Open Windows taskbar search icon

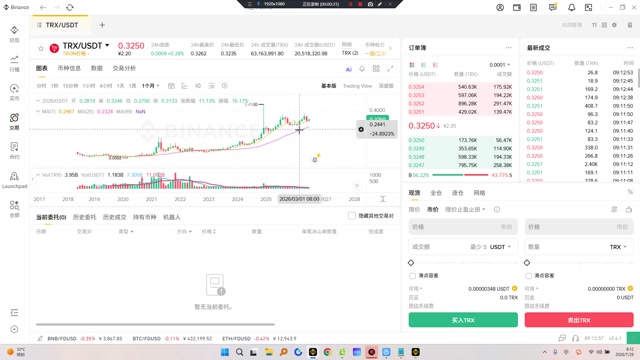[x=240, y=352]
